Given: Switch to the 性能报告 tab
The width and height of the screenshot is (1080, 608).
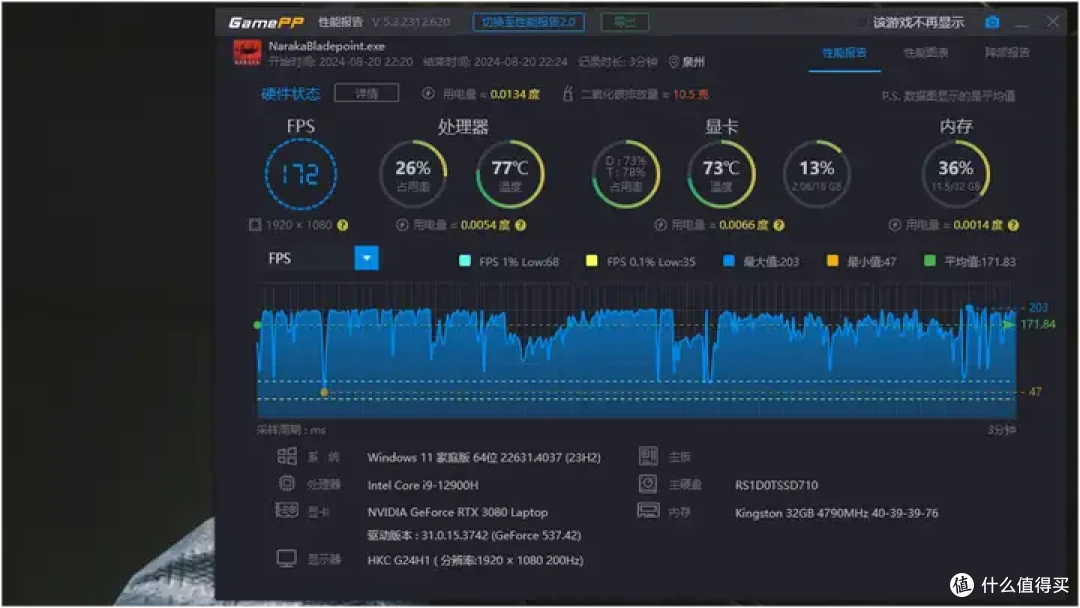Looking at the screenshot, I should click(844, 53).
